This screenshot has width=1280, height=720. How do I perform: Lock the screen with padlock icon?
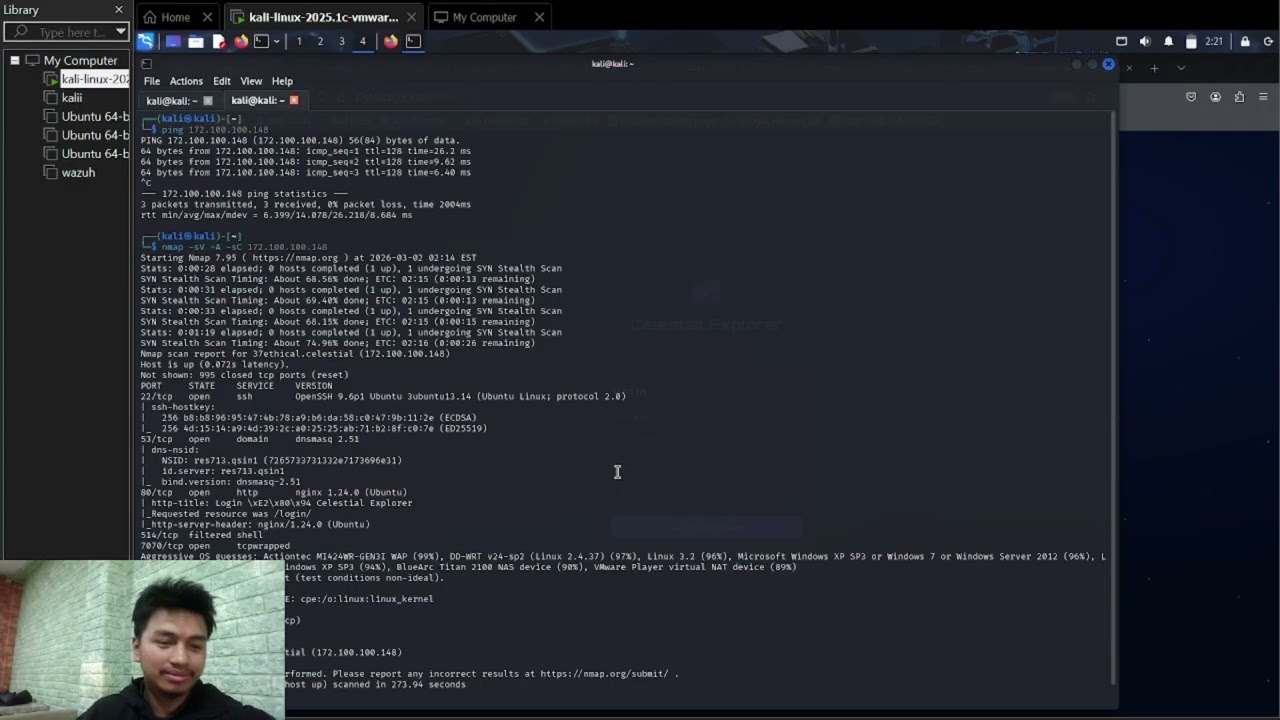(x=1245, y=41)
